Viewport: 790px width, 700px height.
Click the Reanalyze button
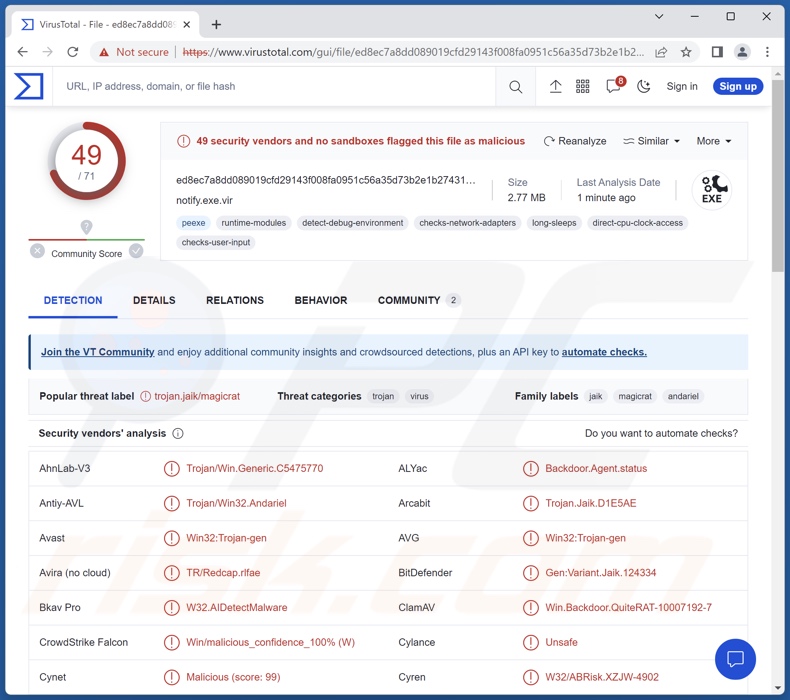[x=575, y=141]
